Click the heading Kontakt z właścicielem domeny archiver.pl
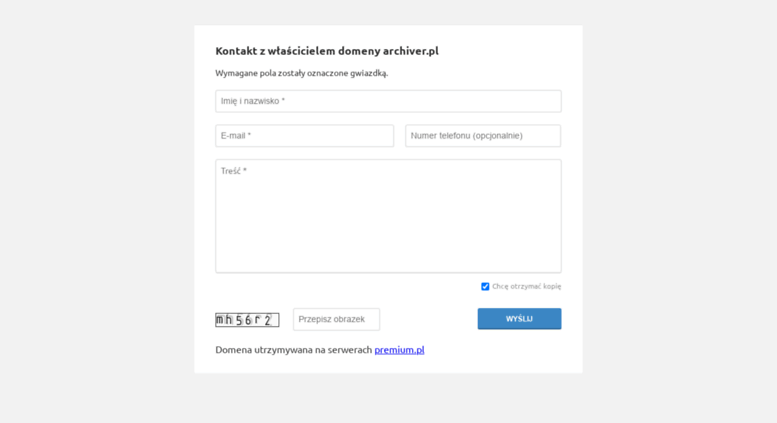The height and width of the screenshot is (423, 777). pos(327,51)
